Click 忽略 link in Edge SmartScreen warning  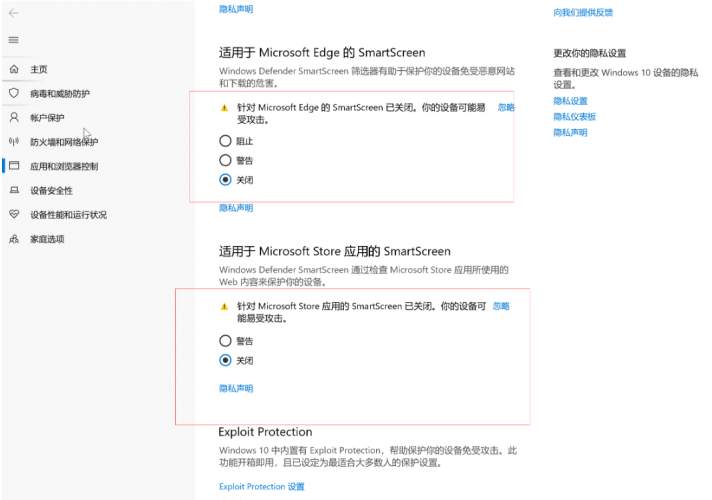tap(506, 107)
